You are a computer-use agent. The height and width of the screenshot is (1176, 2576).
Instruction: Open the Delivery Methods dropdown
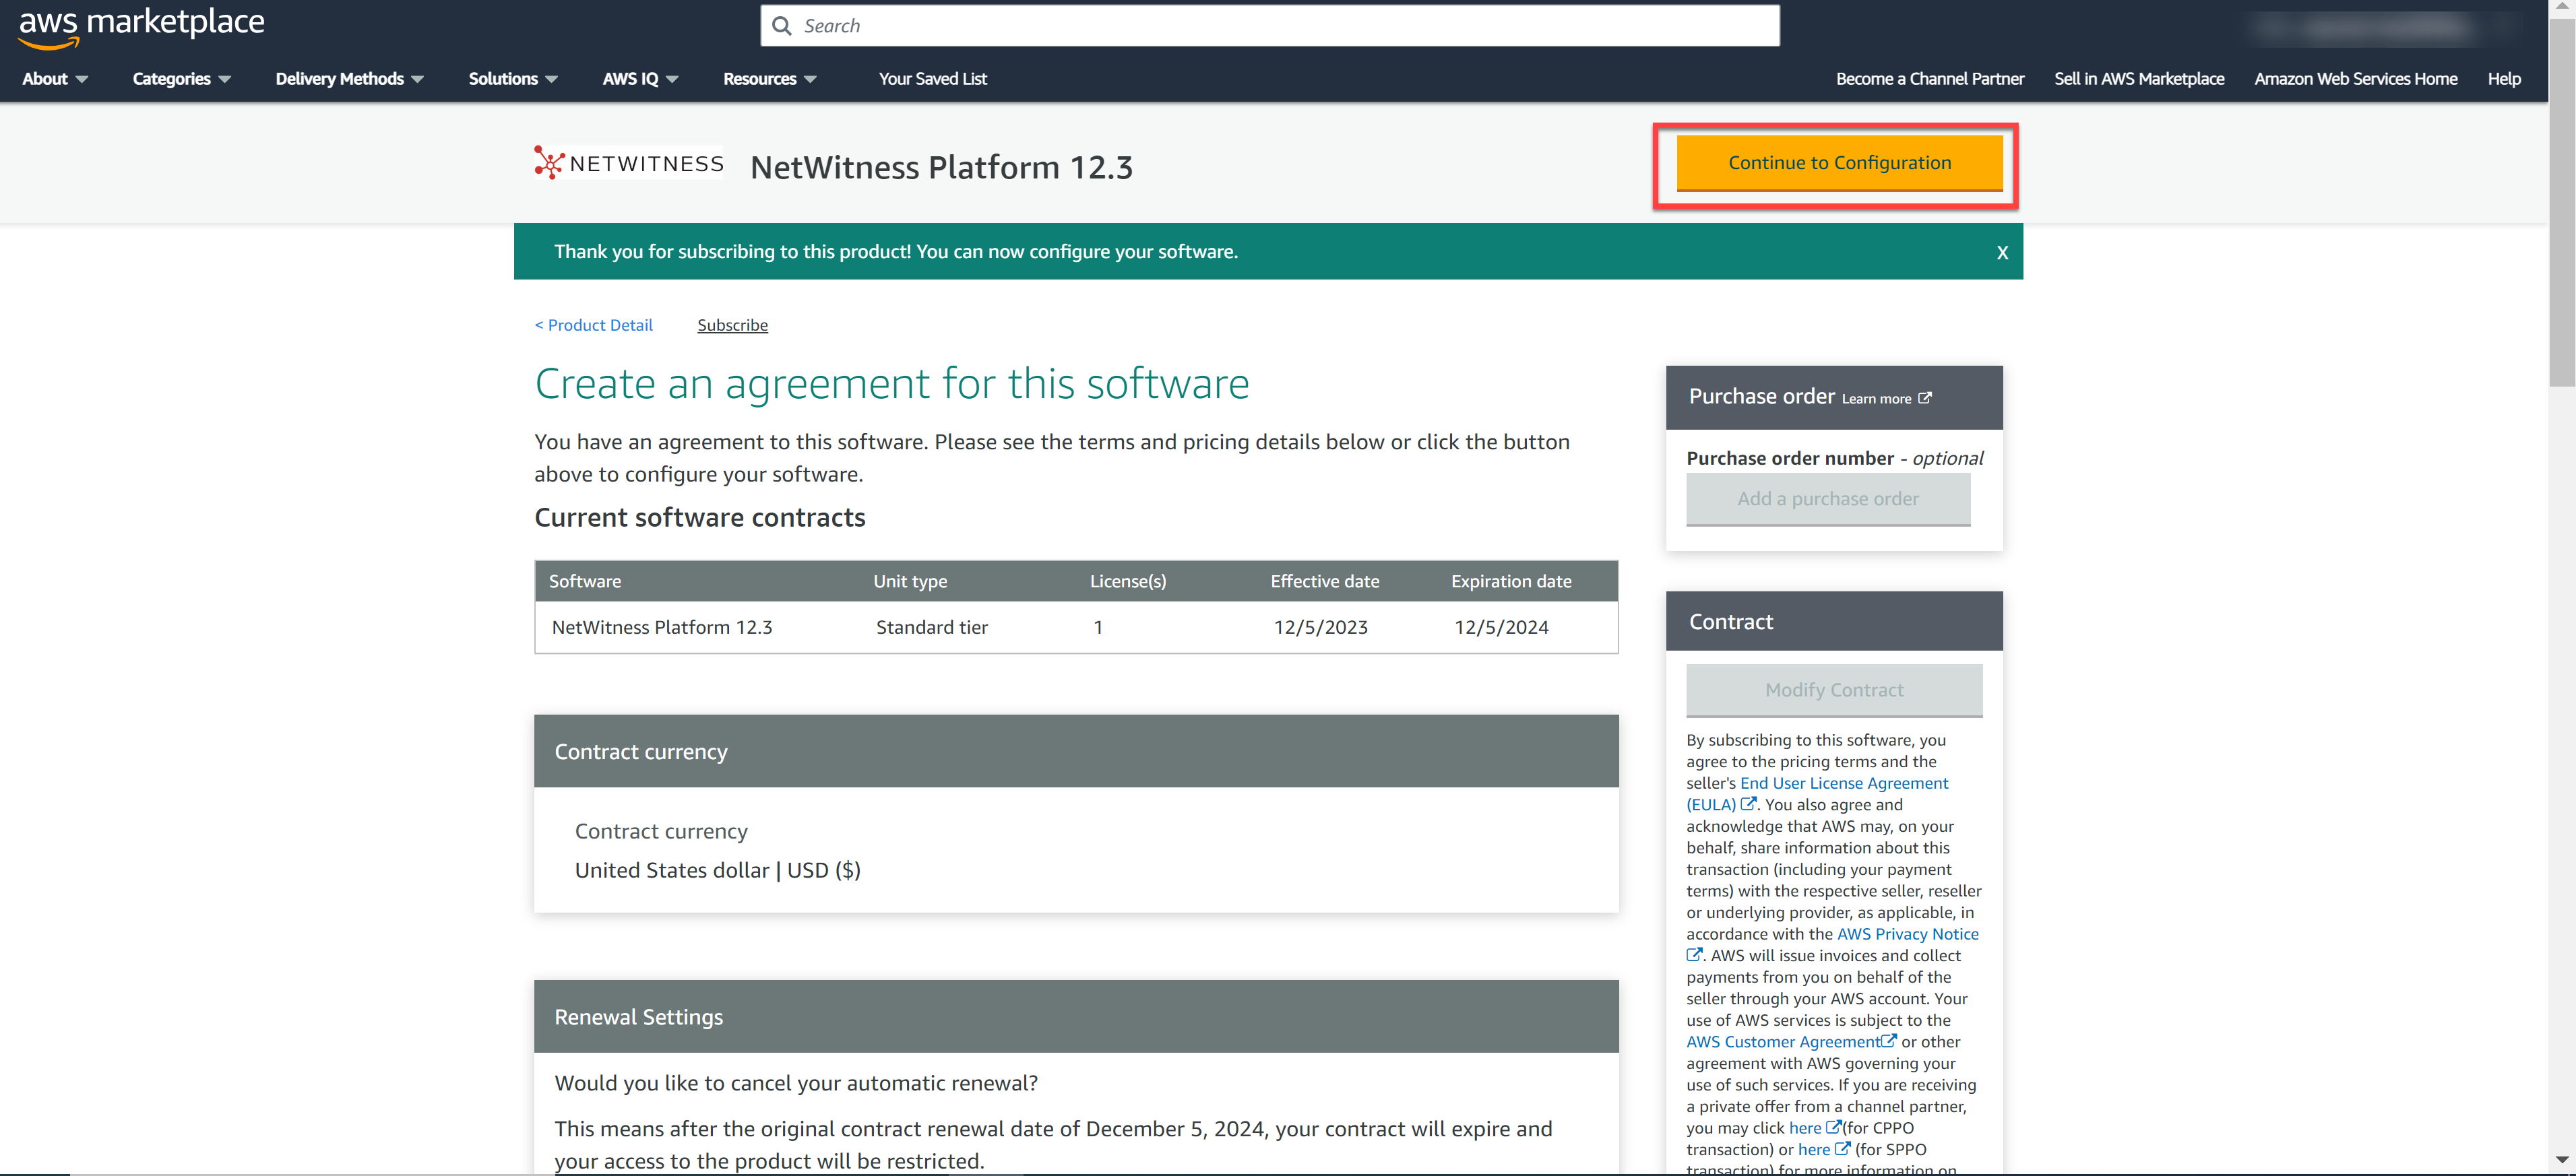coord(349,79)
